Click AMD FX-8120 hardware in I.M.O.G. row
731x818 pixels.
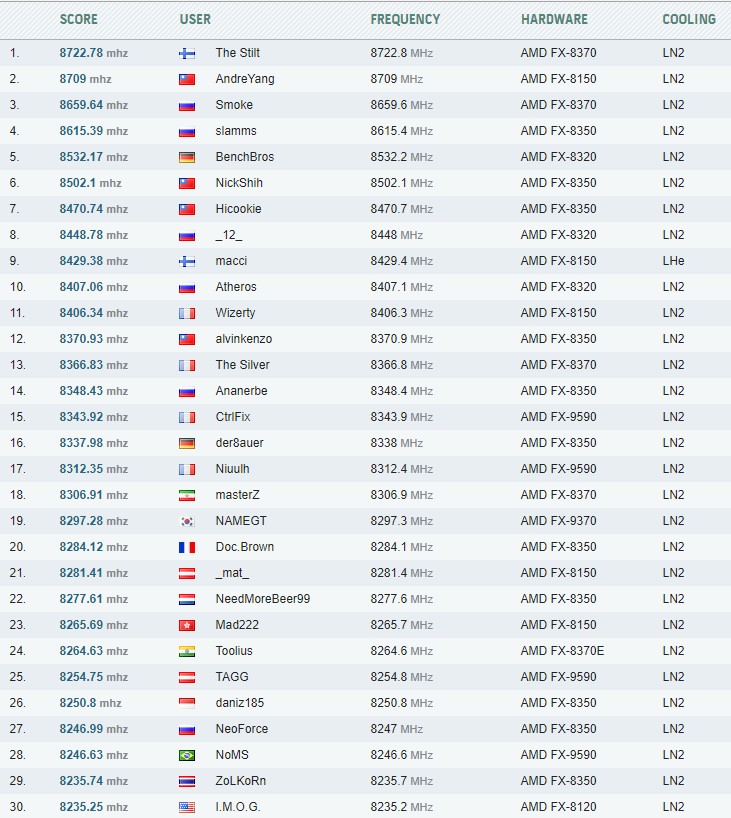558,807
